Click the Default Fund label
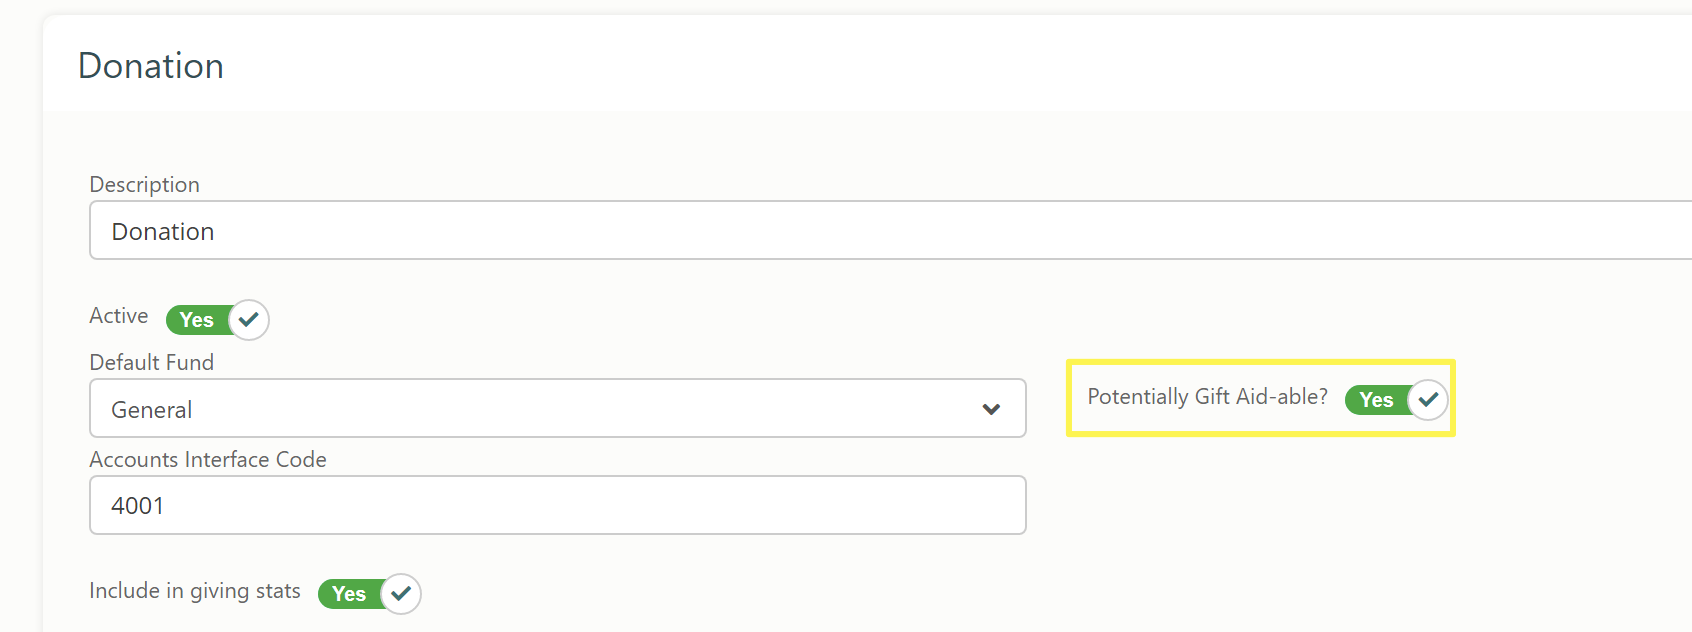The height and width of the screenshot is (632, 1692). tap(152, 362)
